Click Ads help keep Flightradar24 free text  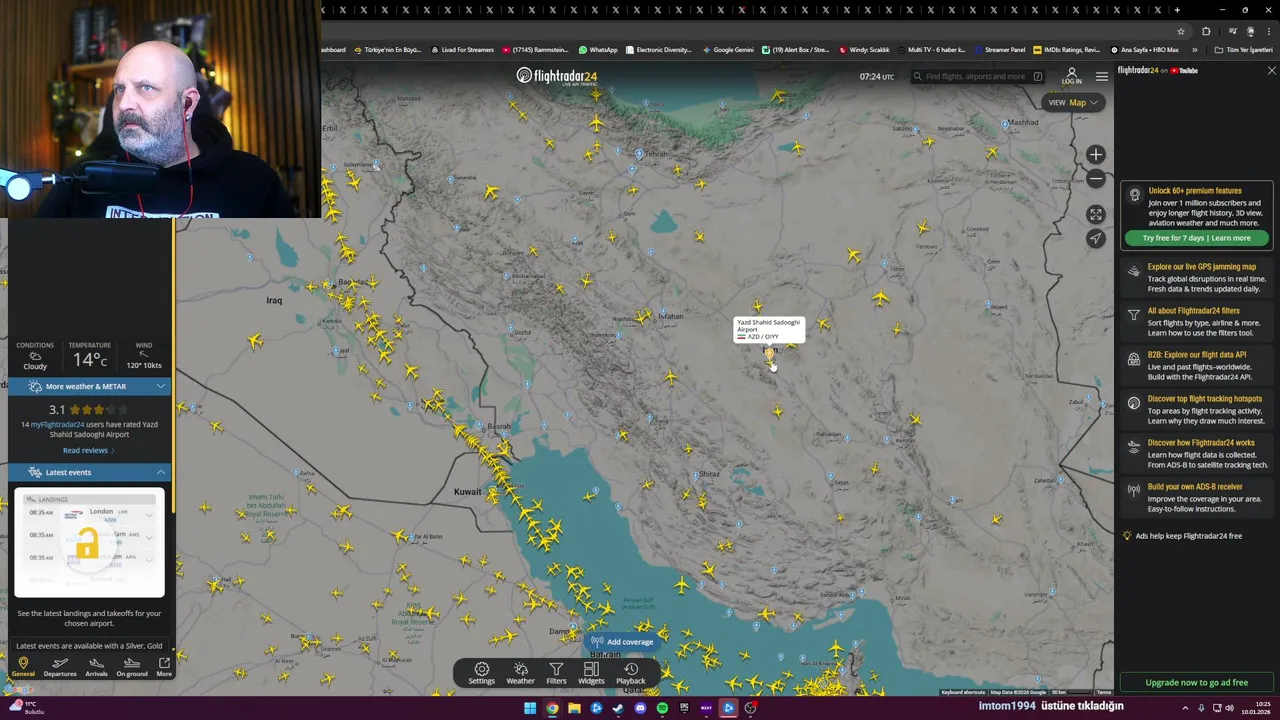(x=1188, y=536)
